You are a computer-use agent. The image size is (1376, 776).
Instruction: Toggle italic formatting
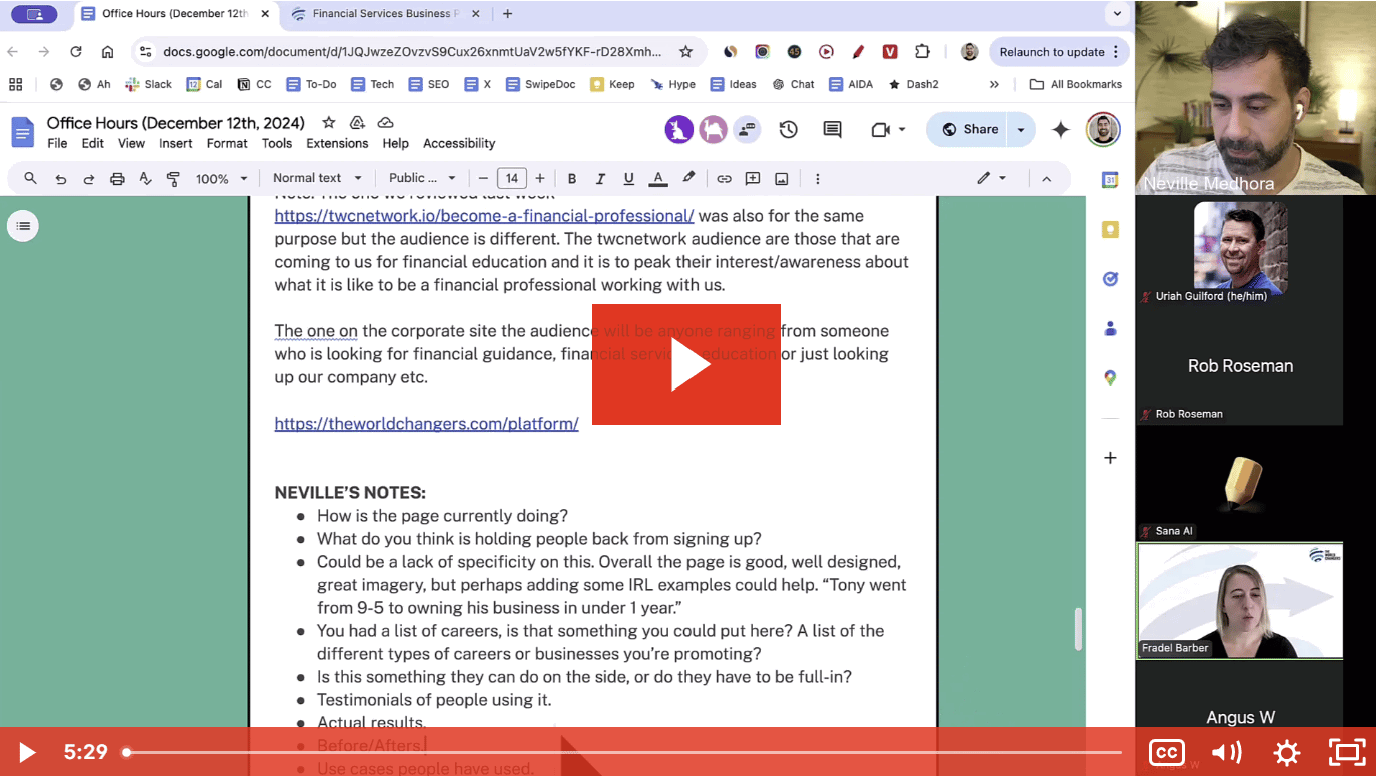pos(600,179)
